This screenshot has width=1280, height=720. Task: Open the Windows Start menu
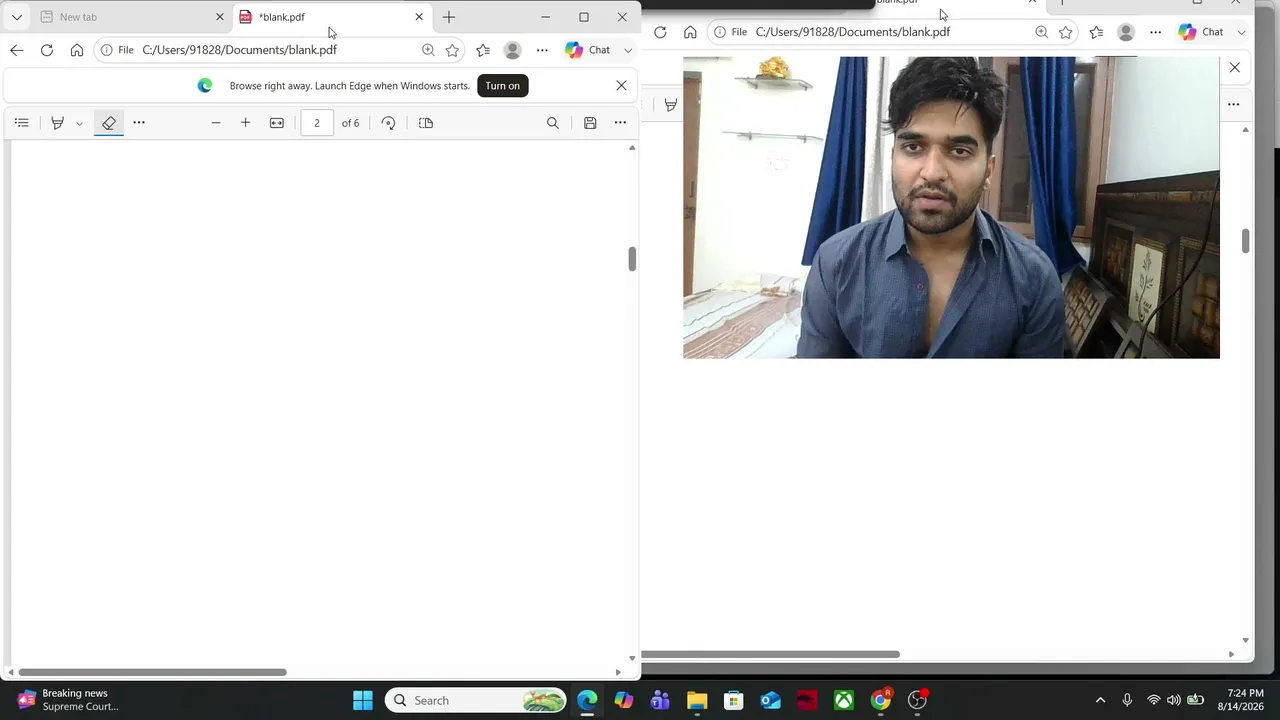[x=363, y=700]
